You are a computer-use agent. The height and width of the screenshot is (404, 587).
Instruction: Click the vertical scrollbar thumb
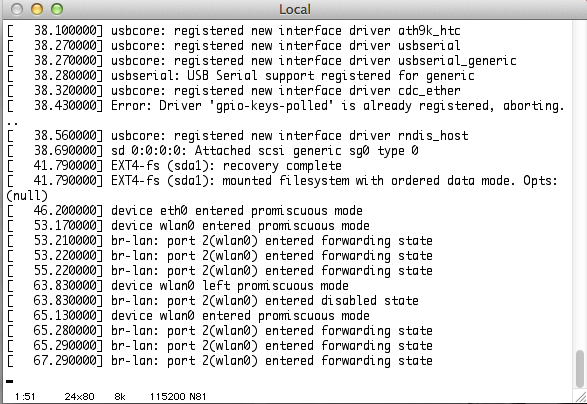tap(580, 368)
